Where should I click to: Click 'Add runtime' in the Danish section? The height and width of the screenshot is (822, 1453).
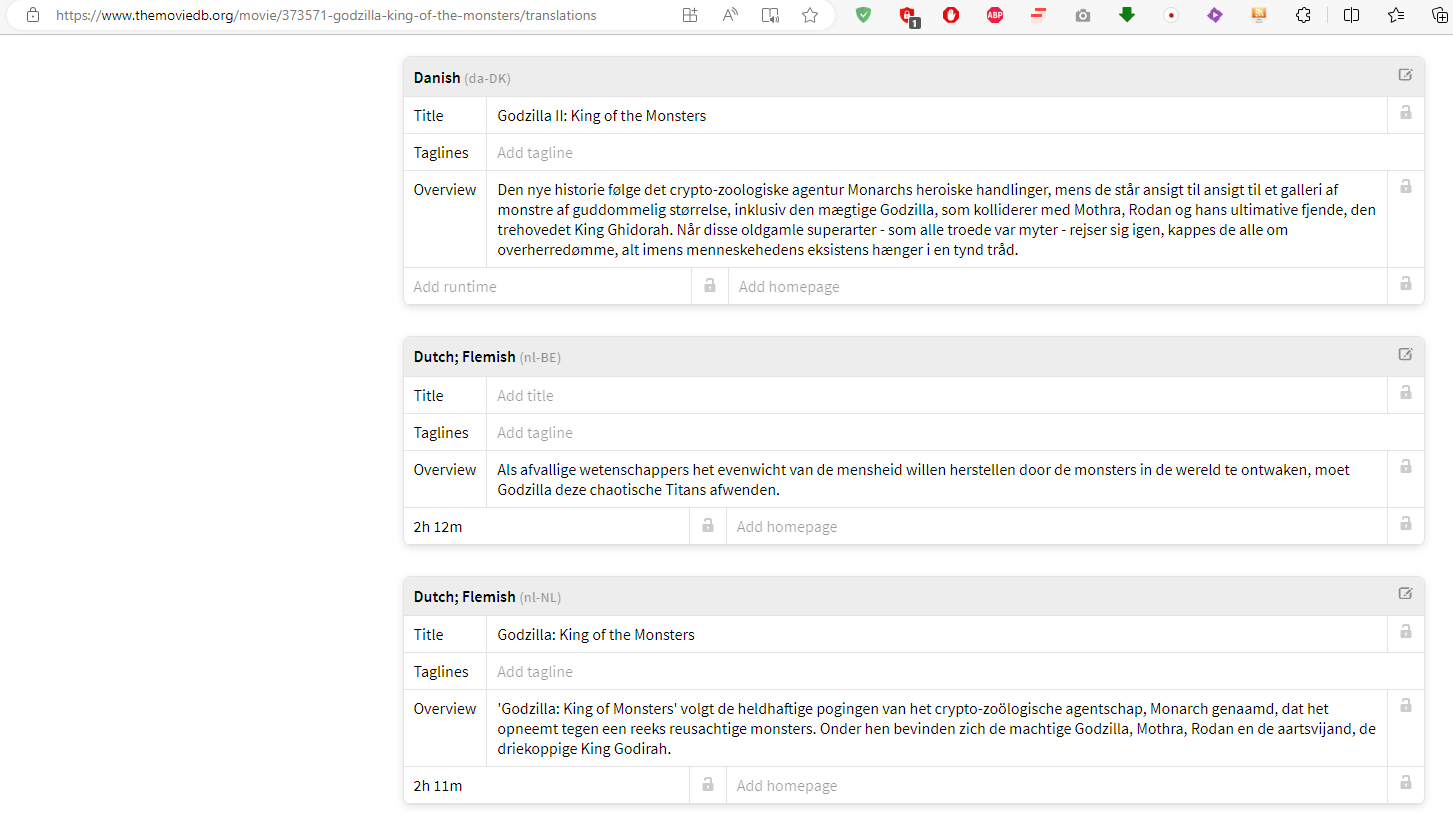click(455, 287)
